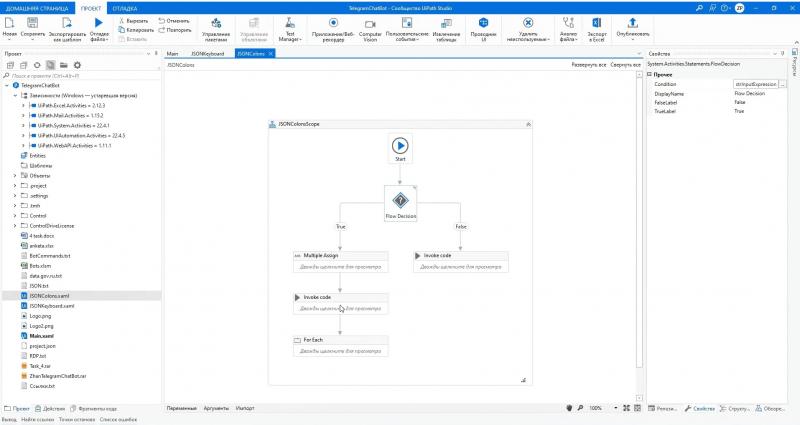Expand the .settings folder
Viewport: 800px width, 425px height.
(15, 195)
